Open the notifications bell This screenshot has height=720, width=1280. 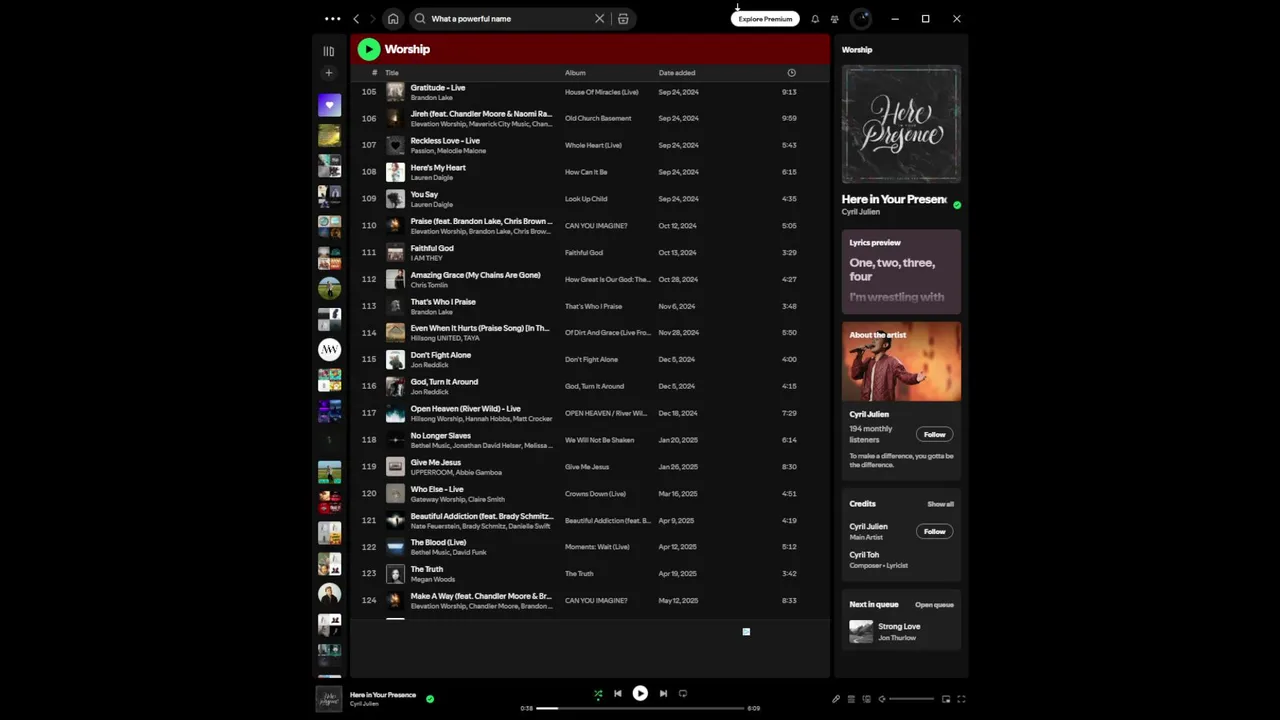click(x=815, y=19)
